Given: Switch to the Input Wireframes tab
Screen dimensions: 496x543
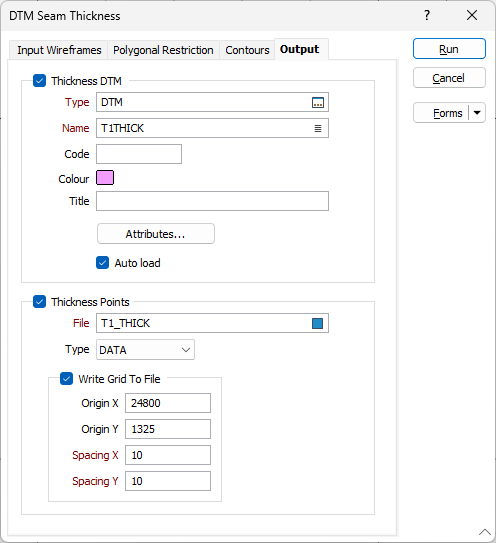Looking at the screenshot, I should (x=59, y=50).
